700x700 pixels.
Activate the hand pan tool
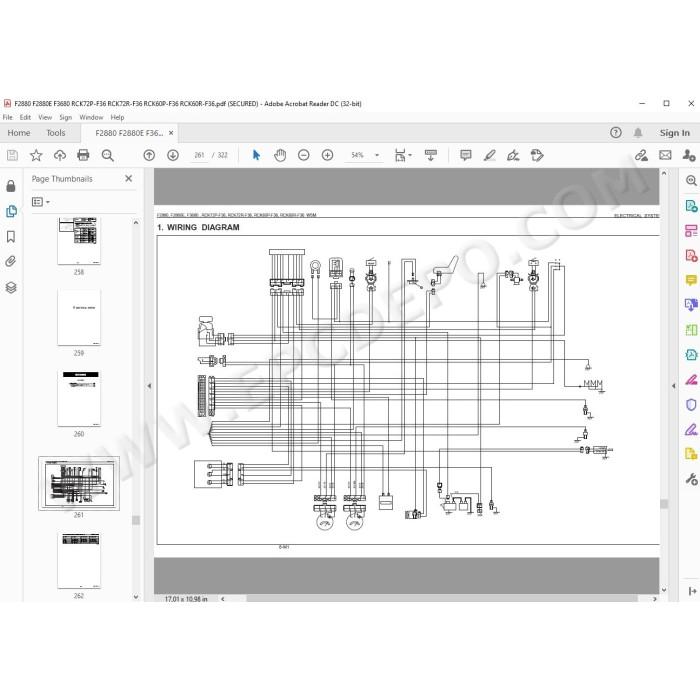280,155
